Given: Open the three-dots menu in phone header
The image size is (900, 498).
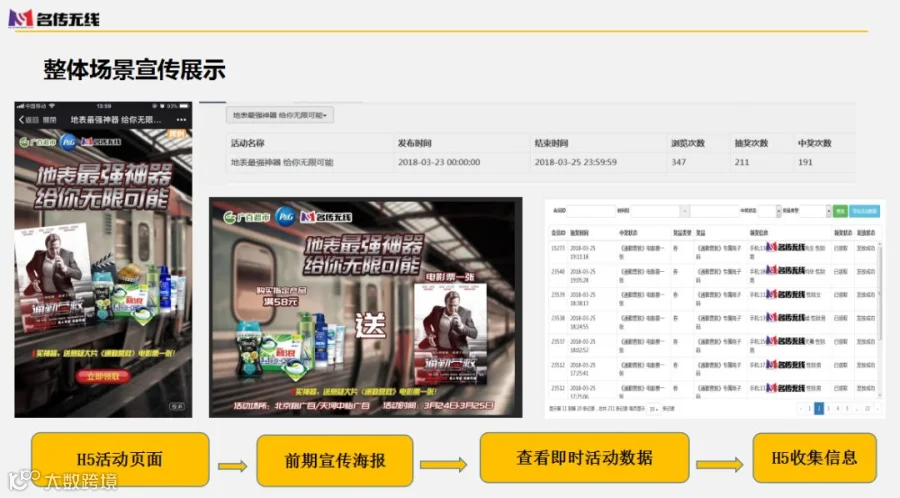Looking at the screenshot, I should [181, 120].
